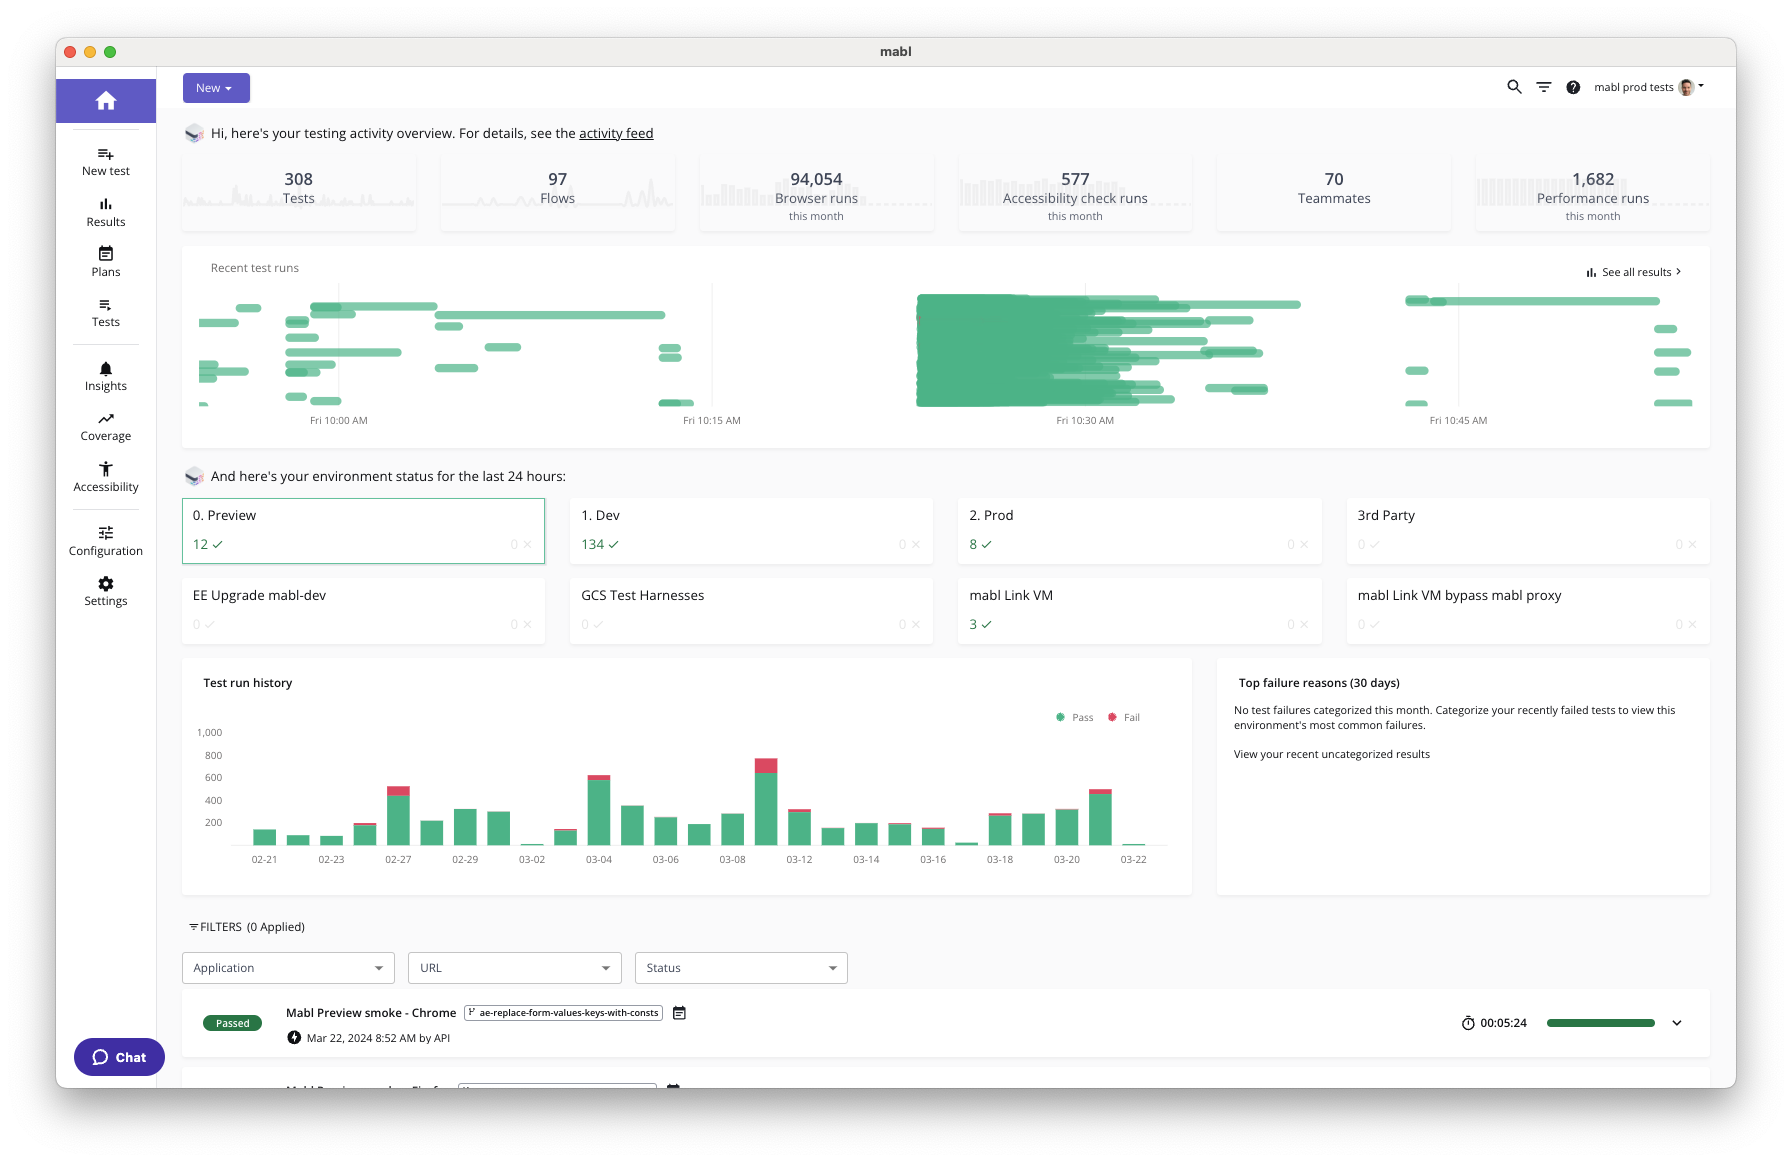Open Coverage in the sidebar
The width and height of the screenshot is (1792, 1162).
pyautogui.click(x=106, y=427)
